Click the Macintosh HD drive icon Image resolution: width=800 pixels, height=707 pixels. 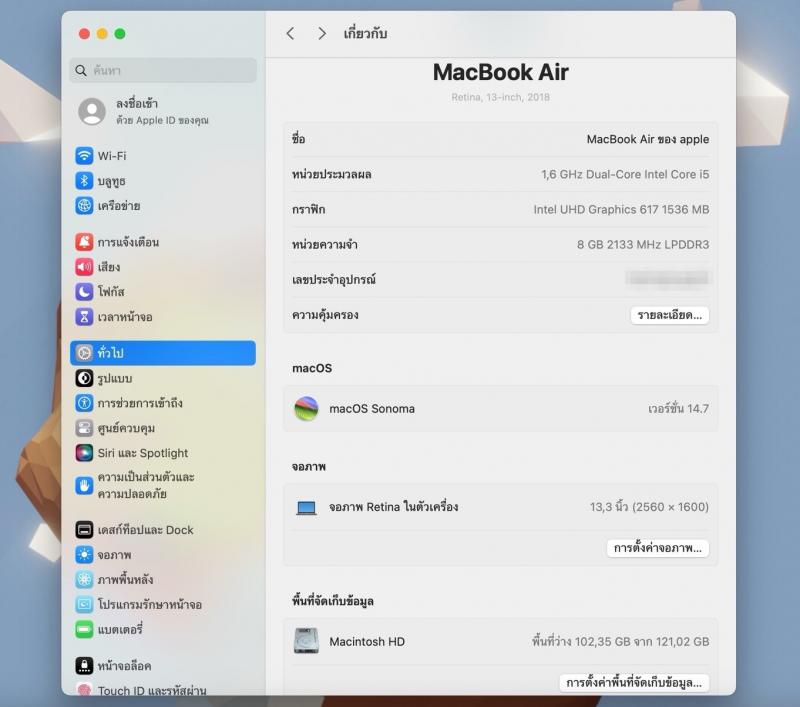pyautogui.click(x=306, y=641)
